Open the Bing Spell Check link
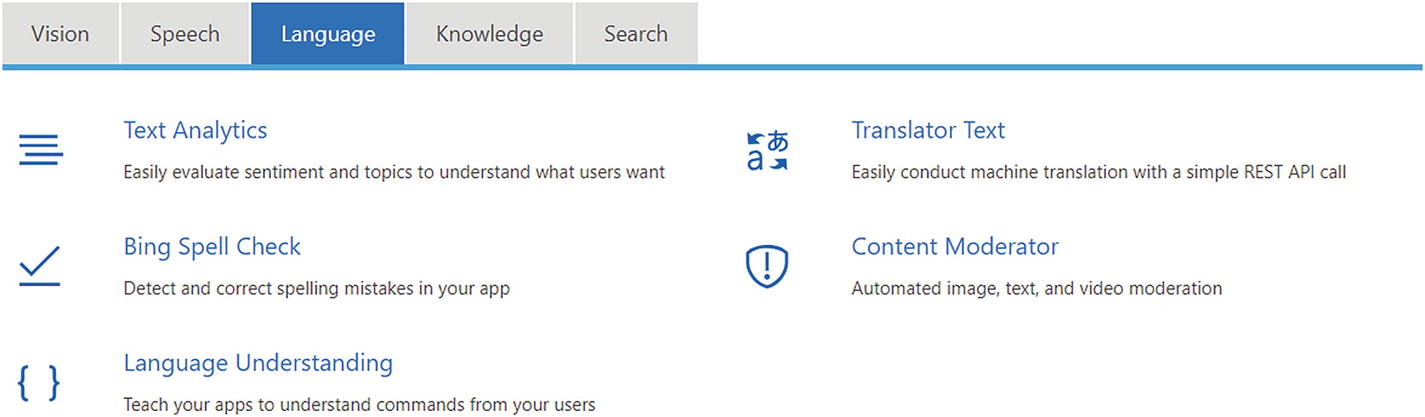1425x417 pixels. coord(212,246)
